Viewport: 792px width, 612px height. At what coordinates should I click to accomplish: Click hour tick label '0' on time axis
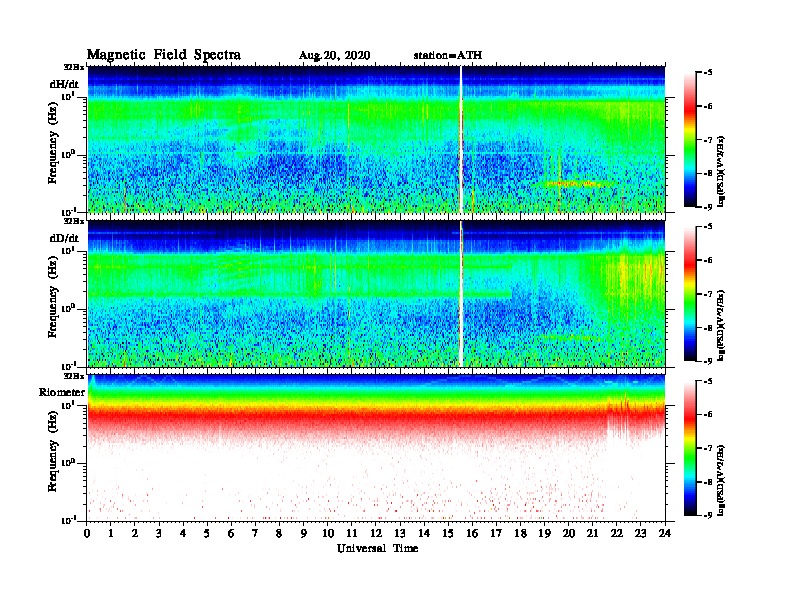click(87, 533)
